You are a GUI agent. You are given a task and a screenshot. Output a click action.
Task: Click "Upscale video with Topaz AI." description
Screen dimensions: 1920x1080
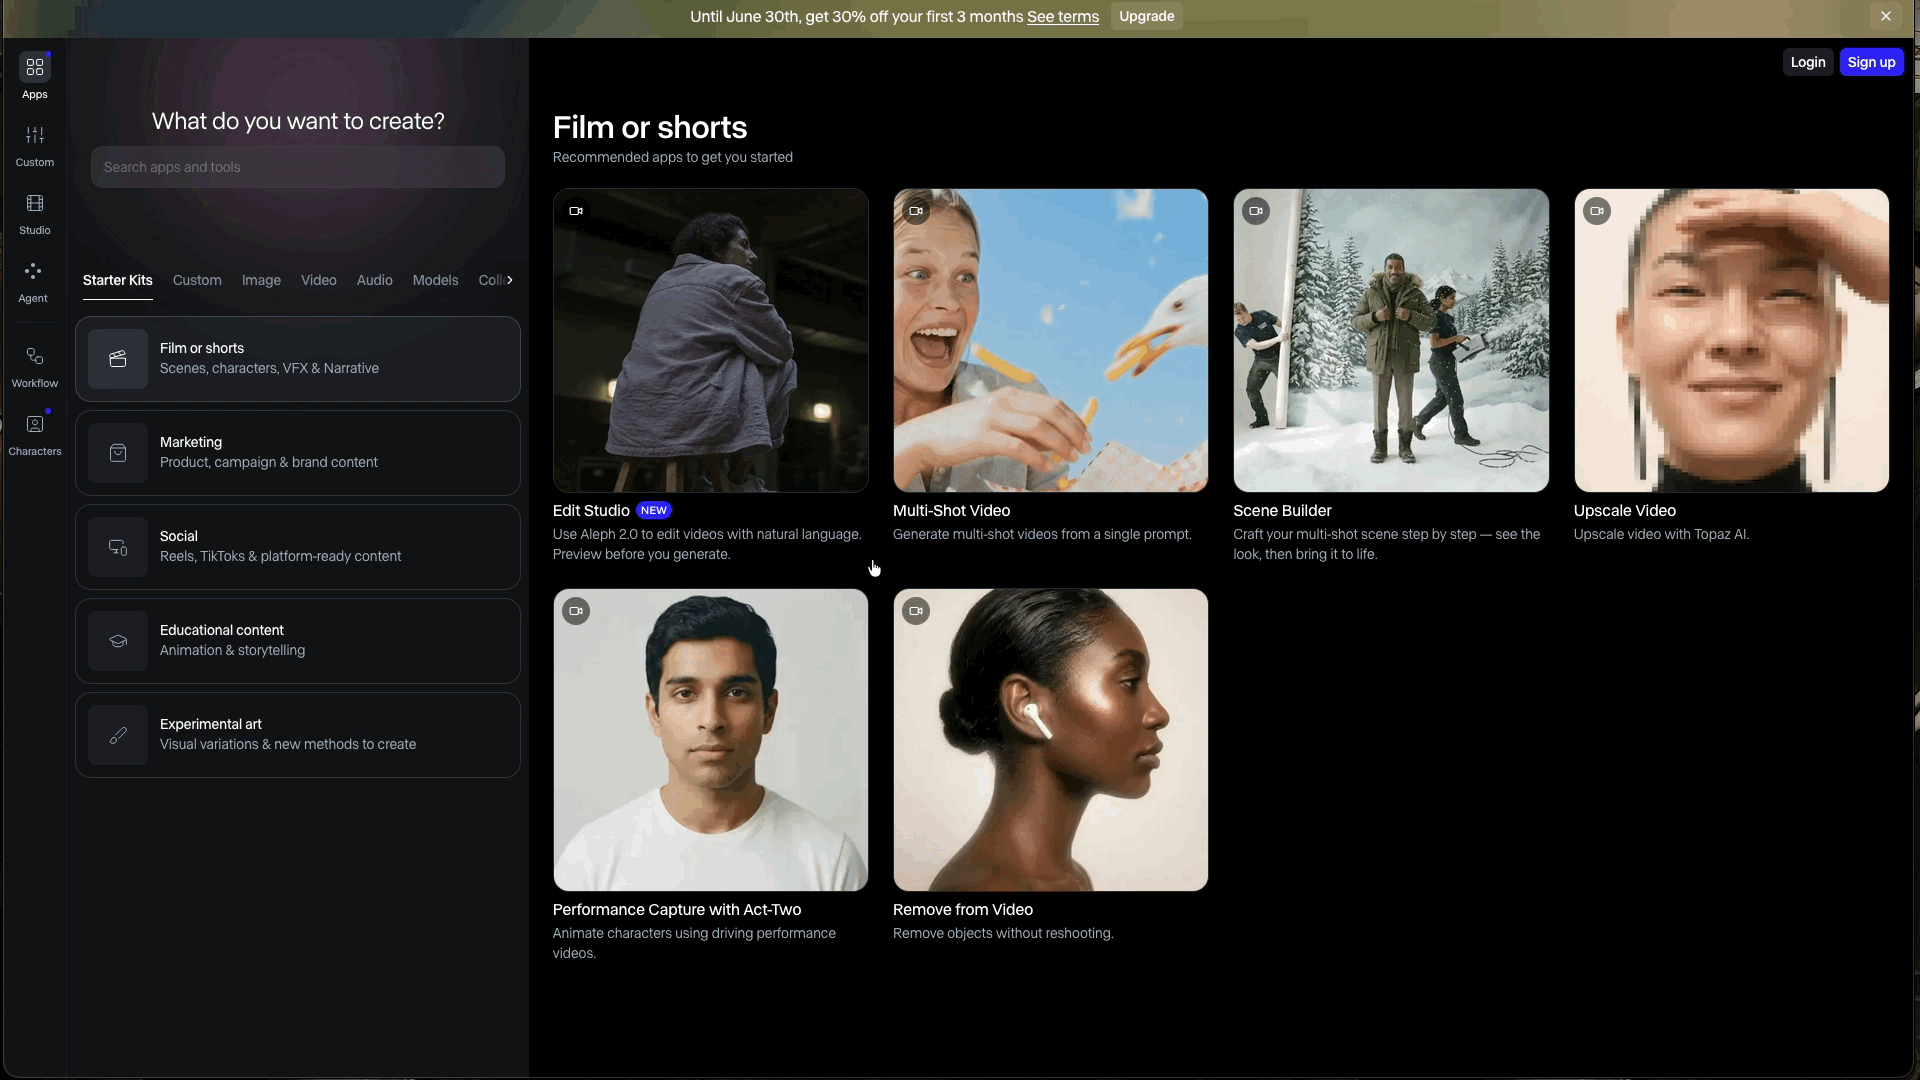[1661, 534]
